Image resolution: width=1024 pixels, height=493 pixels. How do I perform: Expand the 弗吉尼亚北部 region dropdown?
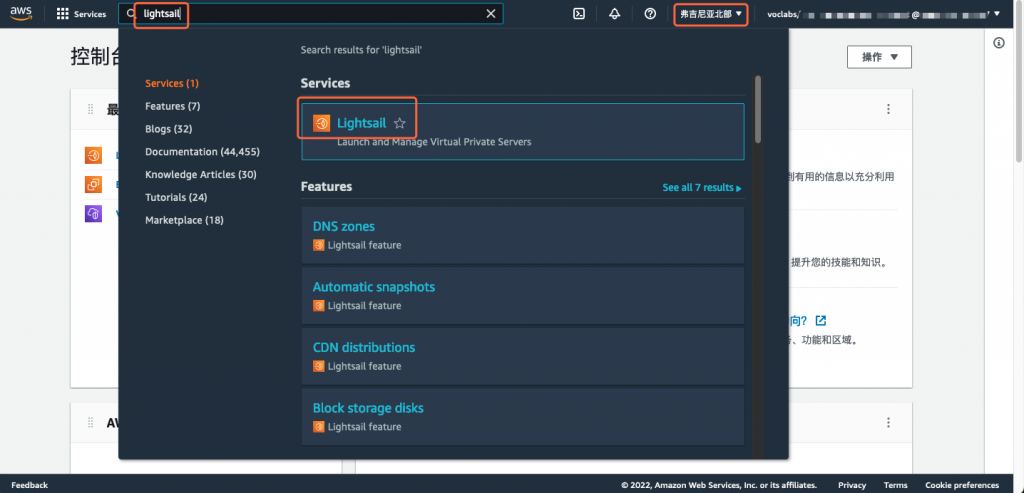pos(711,14)
